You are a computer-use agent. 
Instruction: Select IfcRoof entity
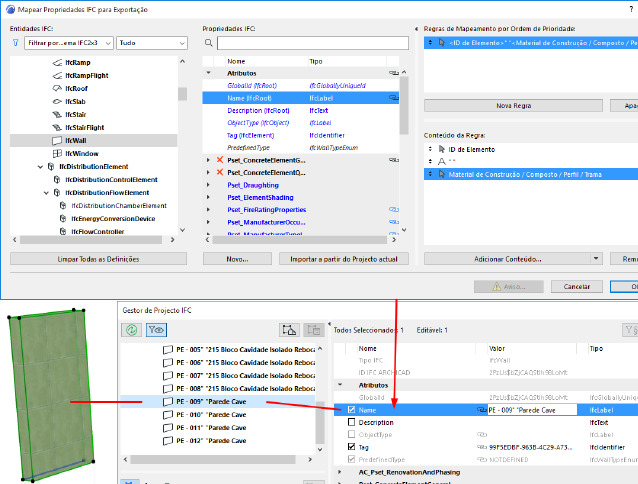point(76,89)
